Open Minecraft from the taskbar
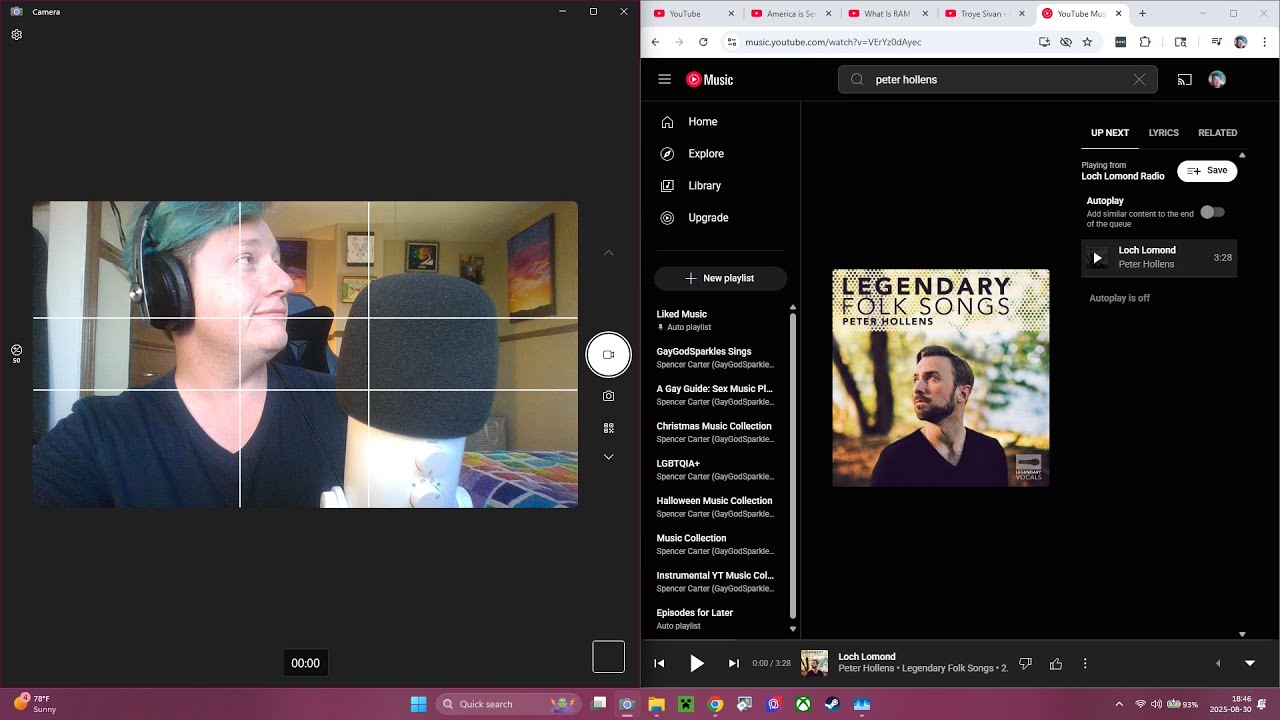The height and width of the screenshot is (720, 1280). (x=686, y=704)
